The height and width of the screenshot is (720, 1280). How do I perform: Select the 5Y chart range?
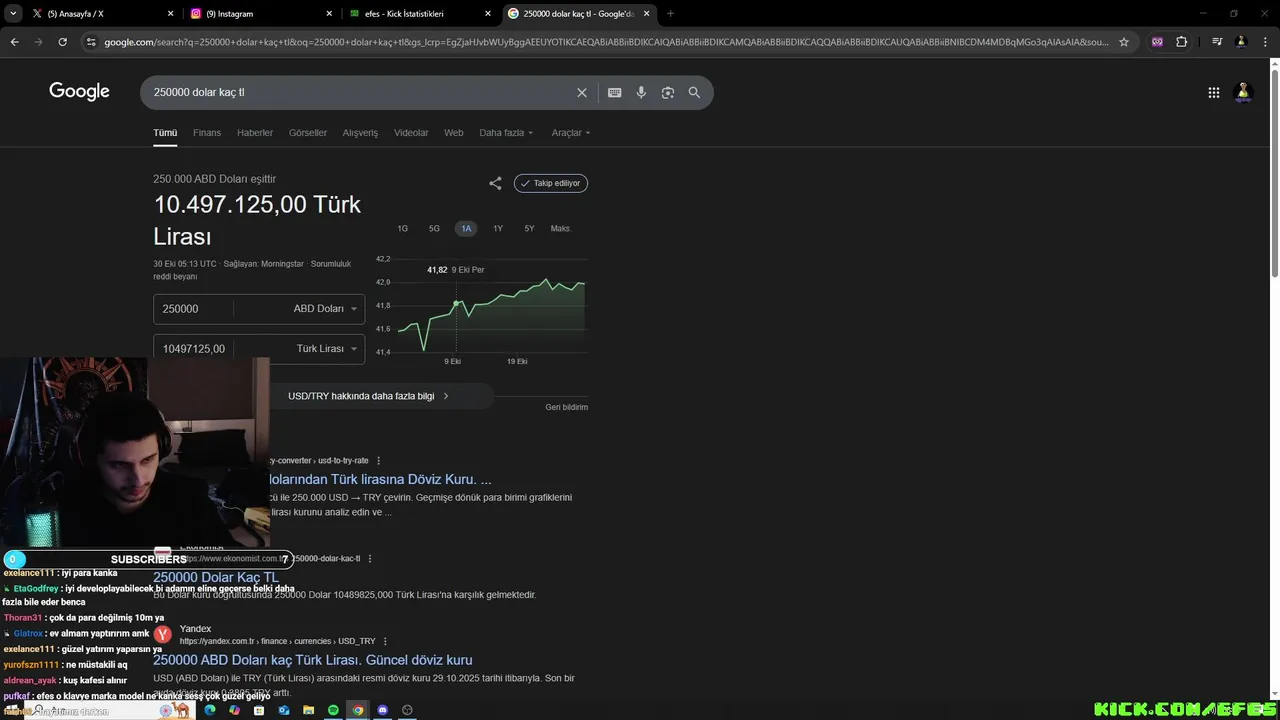pos(529,228)
